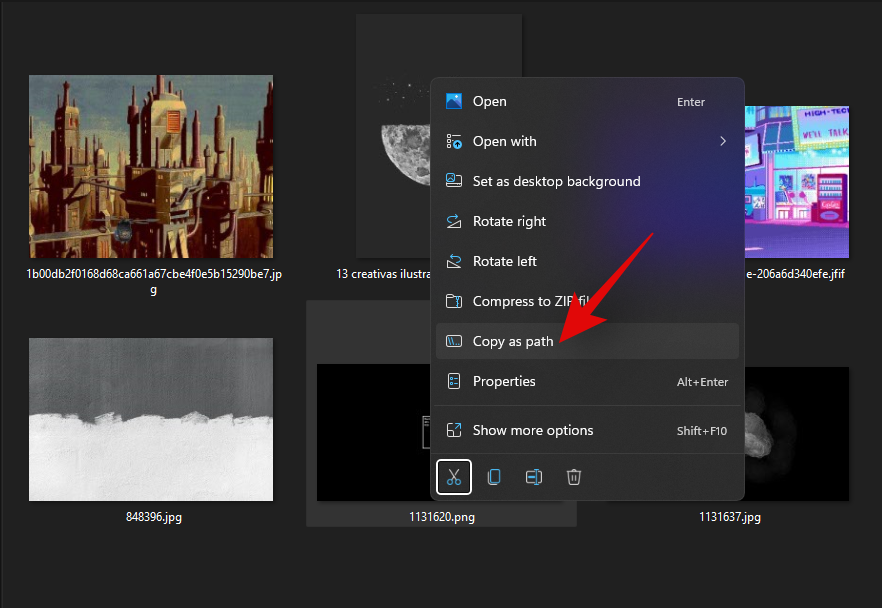882x608 pixels.
Task: Choose Open from the context menu
Action: tap(489, 101)
